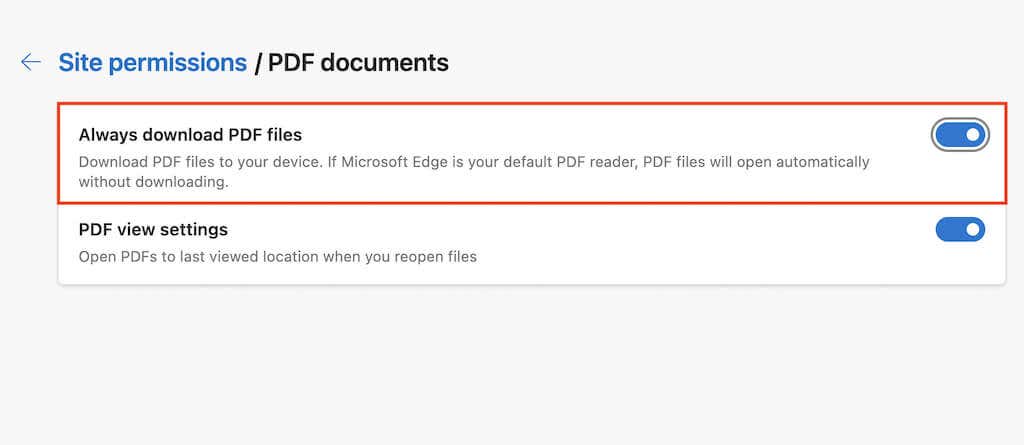Click the word "Site" in the breadcrumb
The image size is (1024, 445).
click(x=79, y=62)
